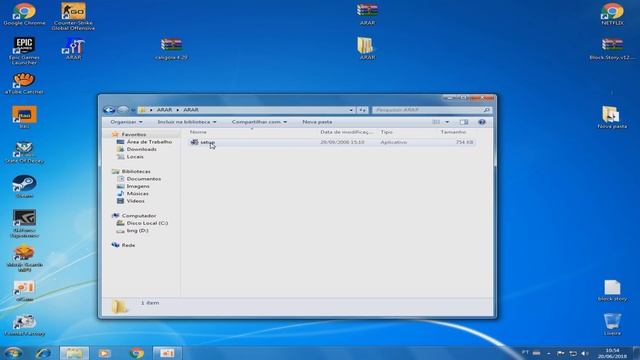This screenshot has width=640, height=360.
Task: Open the address bar history dropdown arrow
Action: 351,110
